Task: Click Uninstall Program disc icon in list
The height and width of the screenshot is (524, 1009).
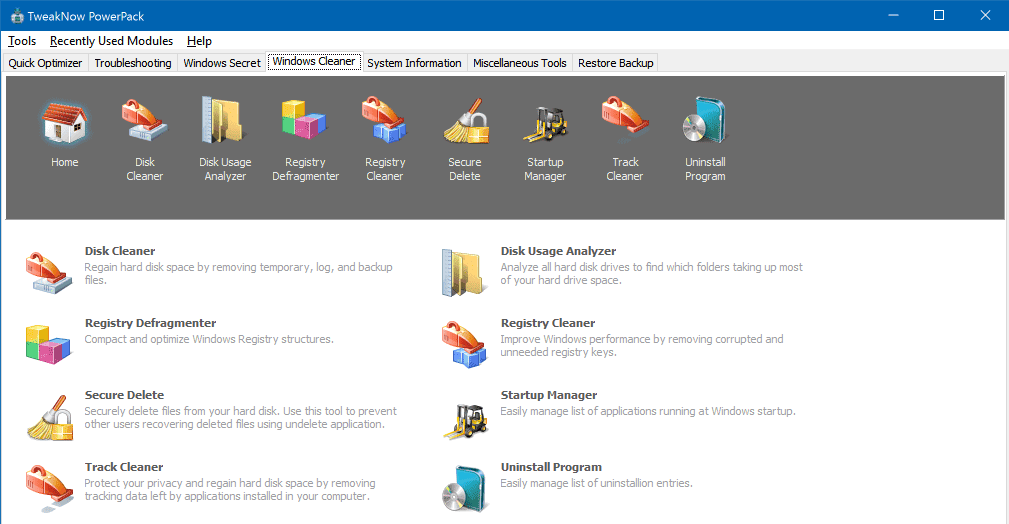Action: (465, 489)
